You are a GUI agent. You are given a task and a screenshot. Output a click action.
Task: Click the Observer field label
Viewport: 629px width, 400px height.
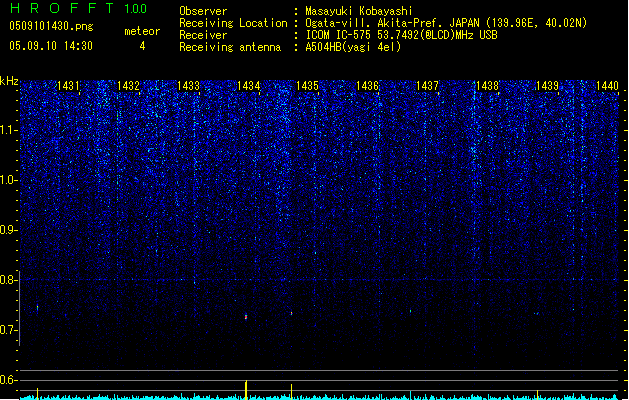point(203,11)
